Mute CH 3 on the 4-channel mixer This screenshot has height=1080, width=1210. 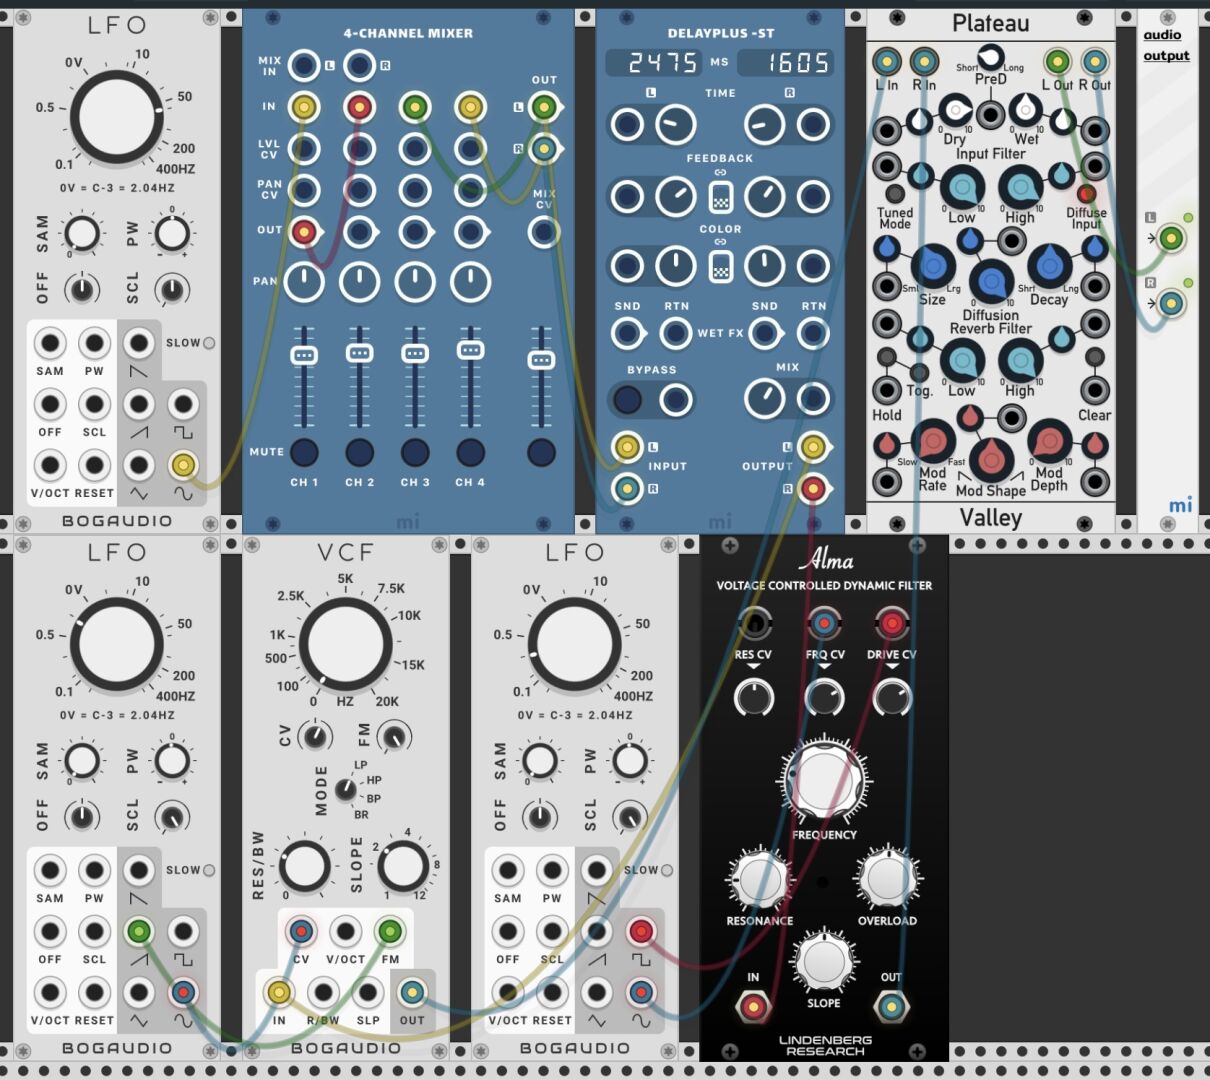(415, 452)
